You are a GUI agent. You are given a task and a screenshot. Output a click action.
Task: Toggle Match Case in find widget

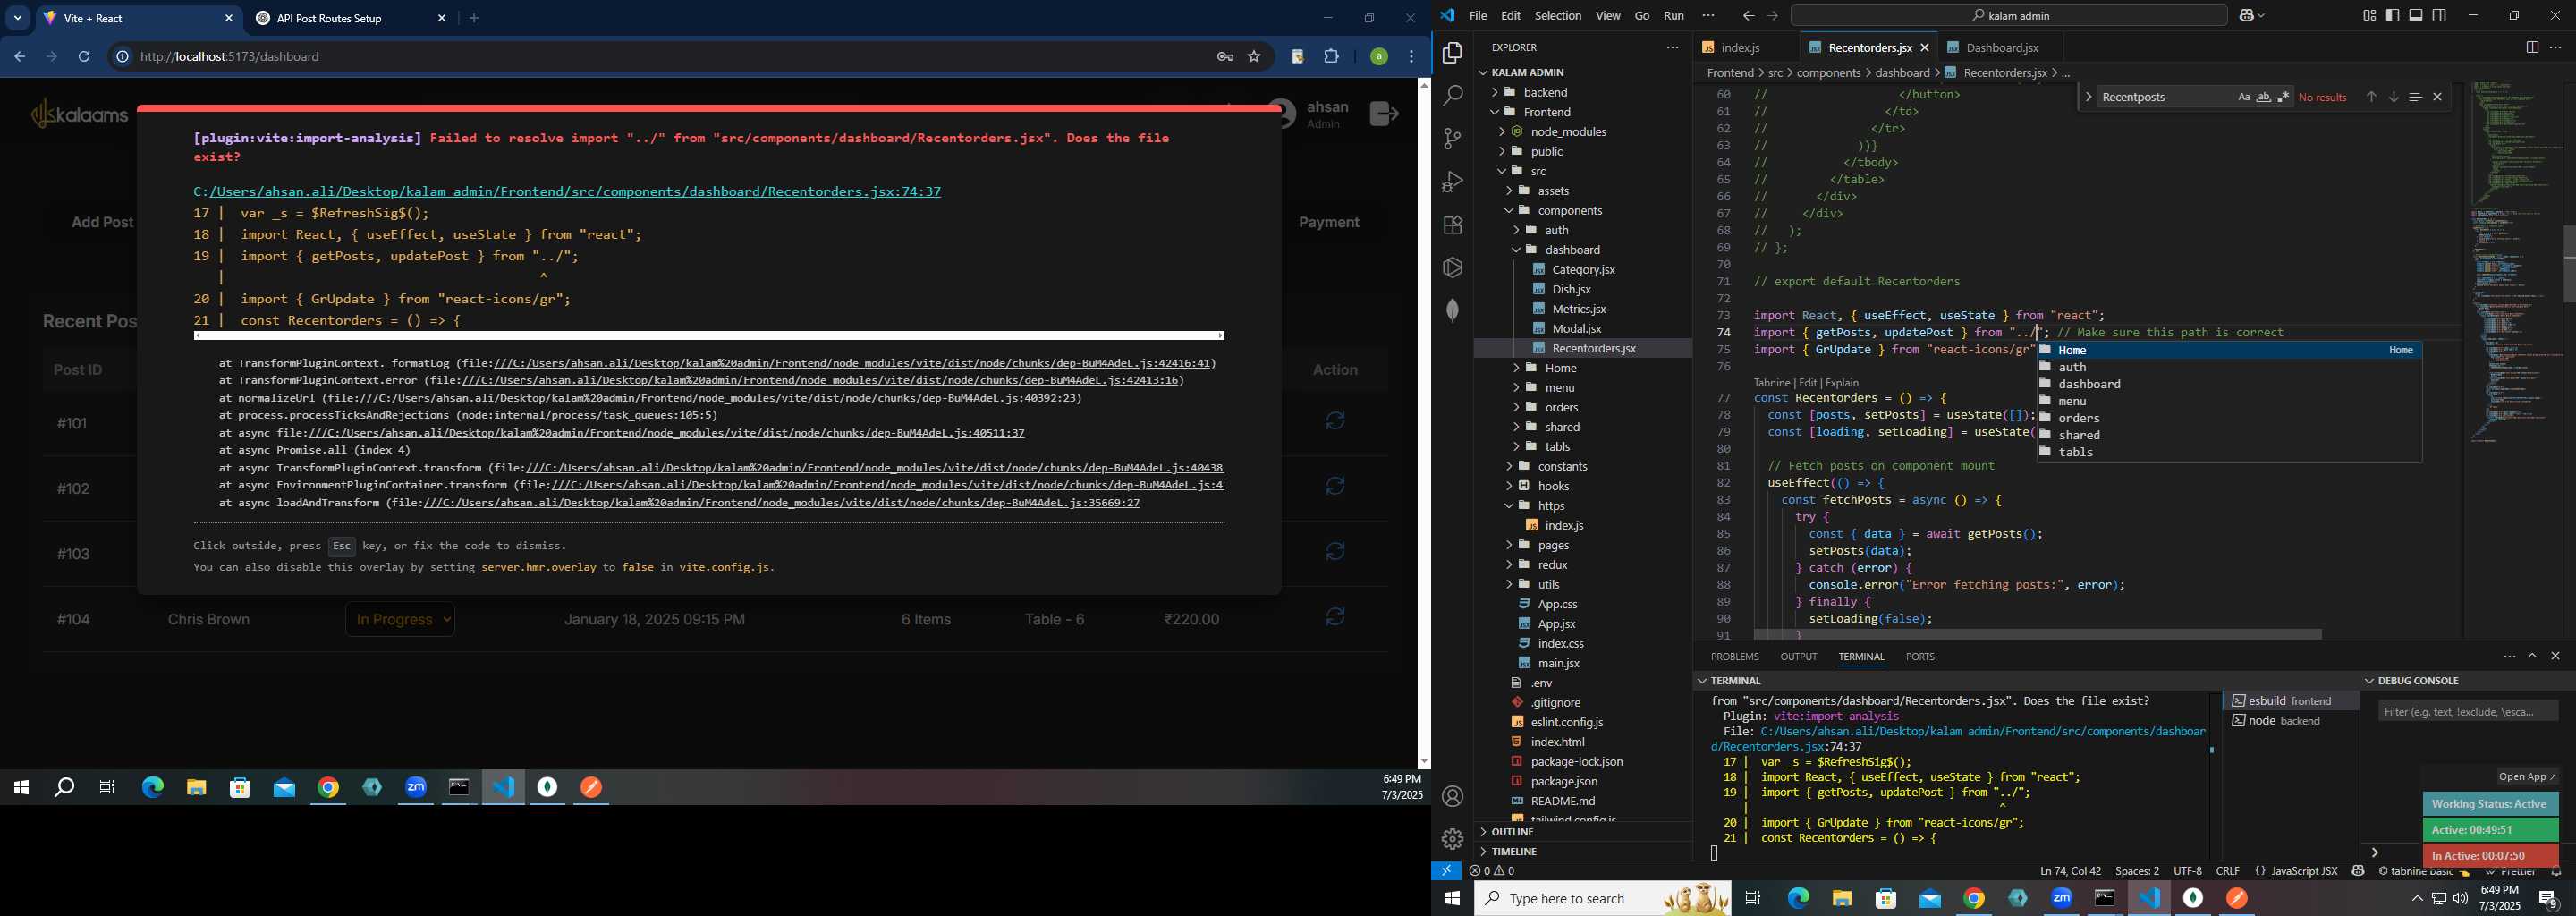point(2243,97)
